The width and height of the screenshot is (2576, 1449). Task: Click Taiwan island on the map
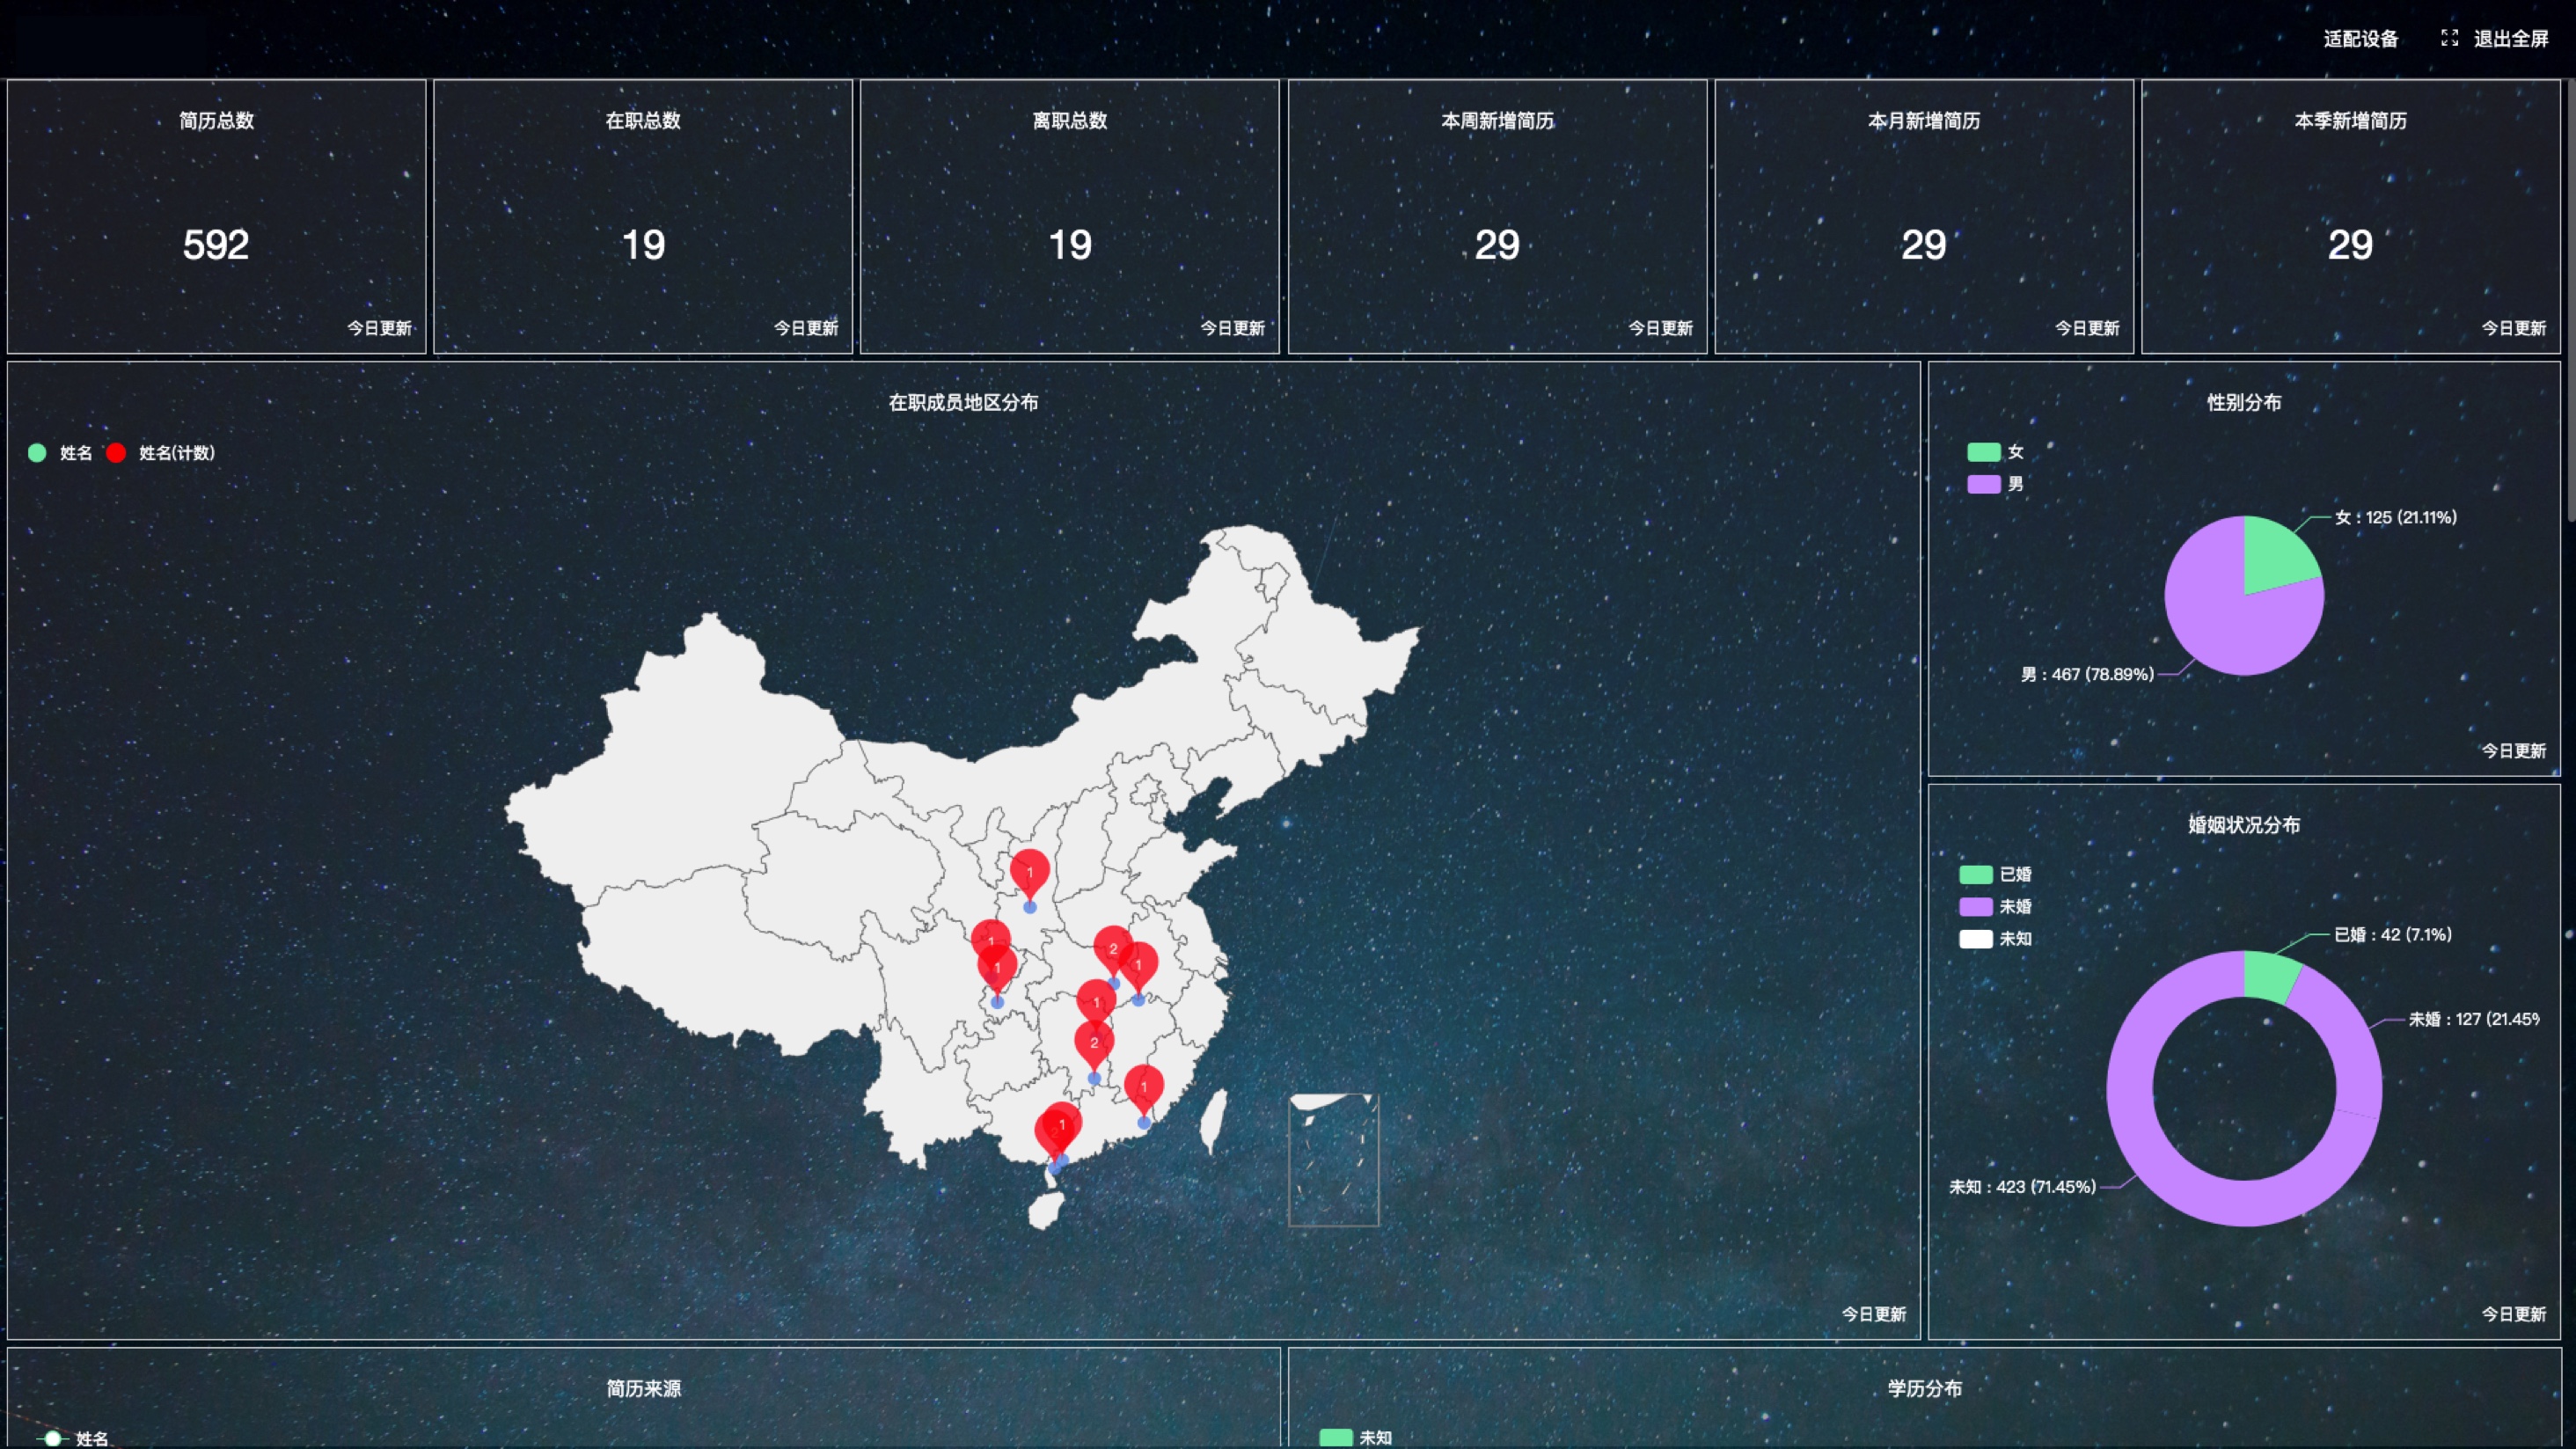1213,1120
